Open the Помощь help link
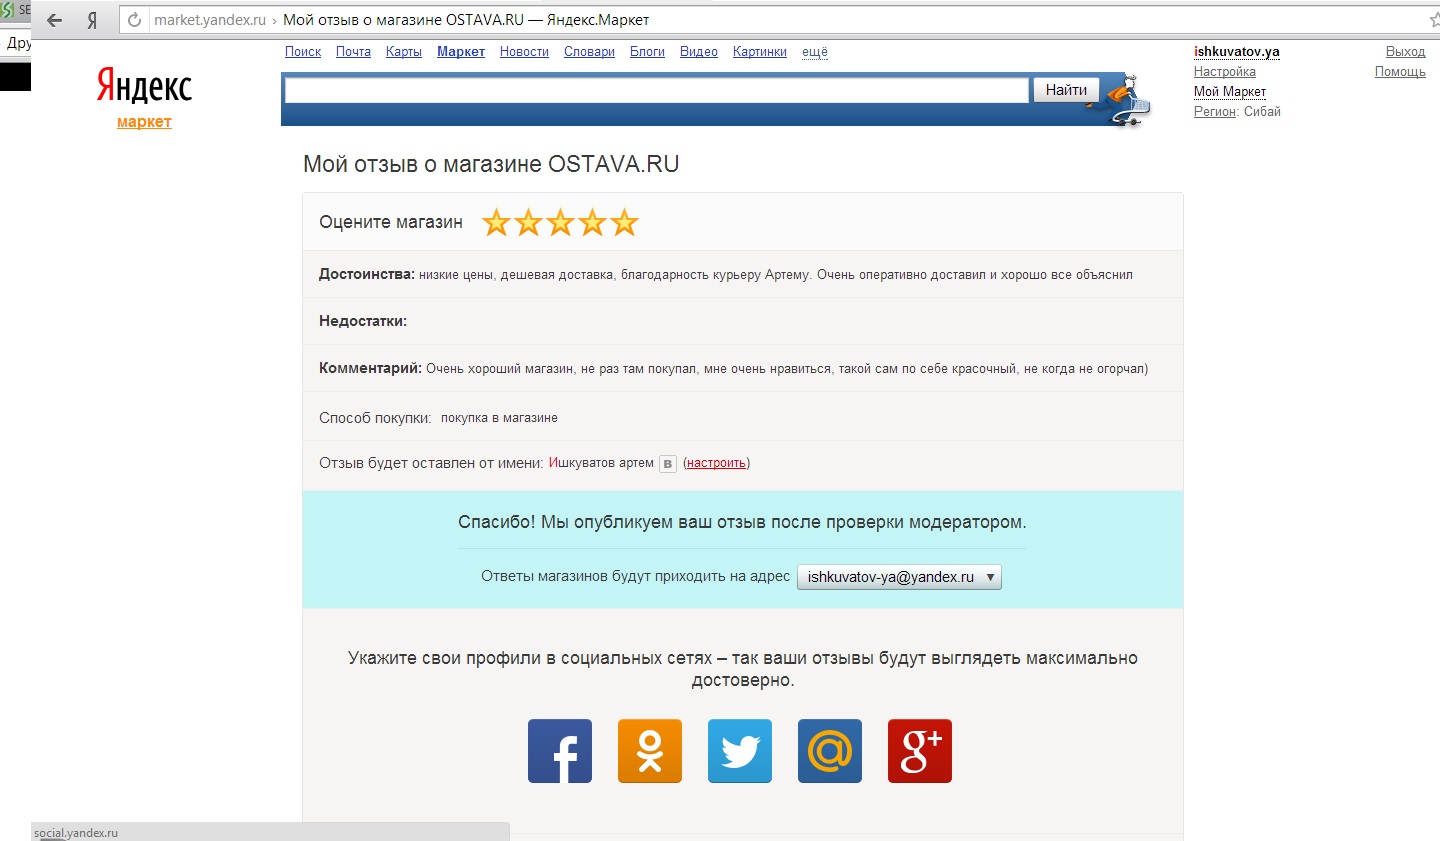 pos(1400,72)
